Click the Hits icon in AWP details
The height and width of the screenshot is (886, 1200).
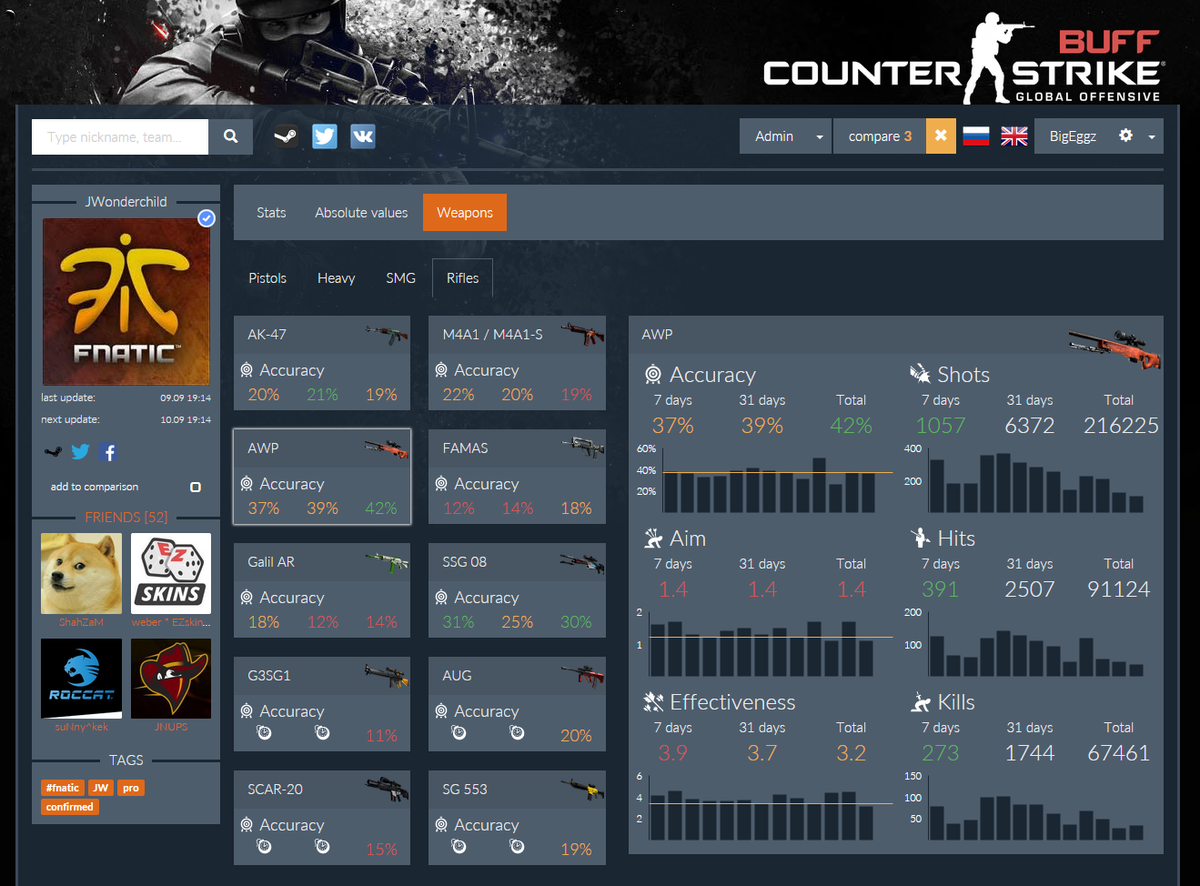[922, 538]
